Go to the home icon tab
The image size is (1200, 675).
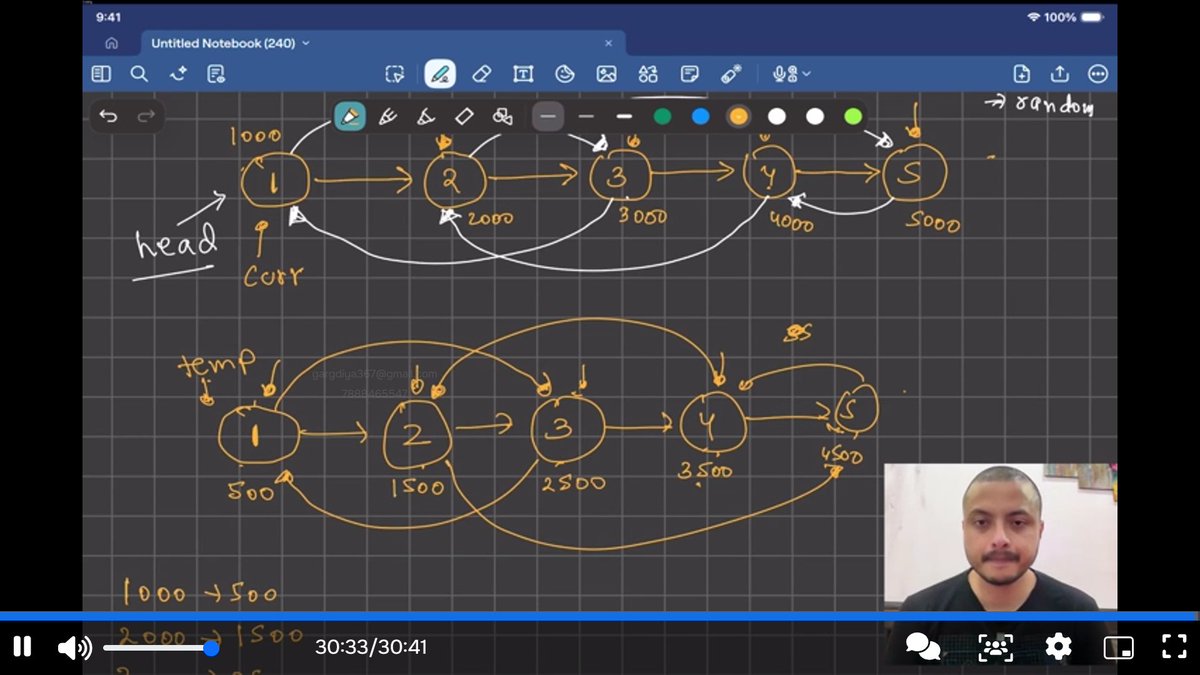point(111,43)
